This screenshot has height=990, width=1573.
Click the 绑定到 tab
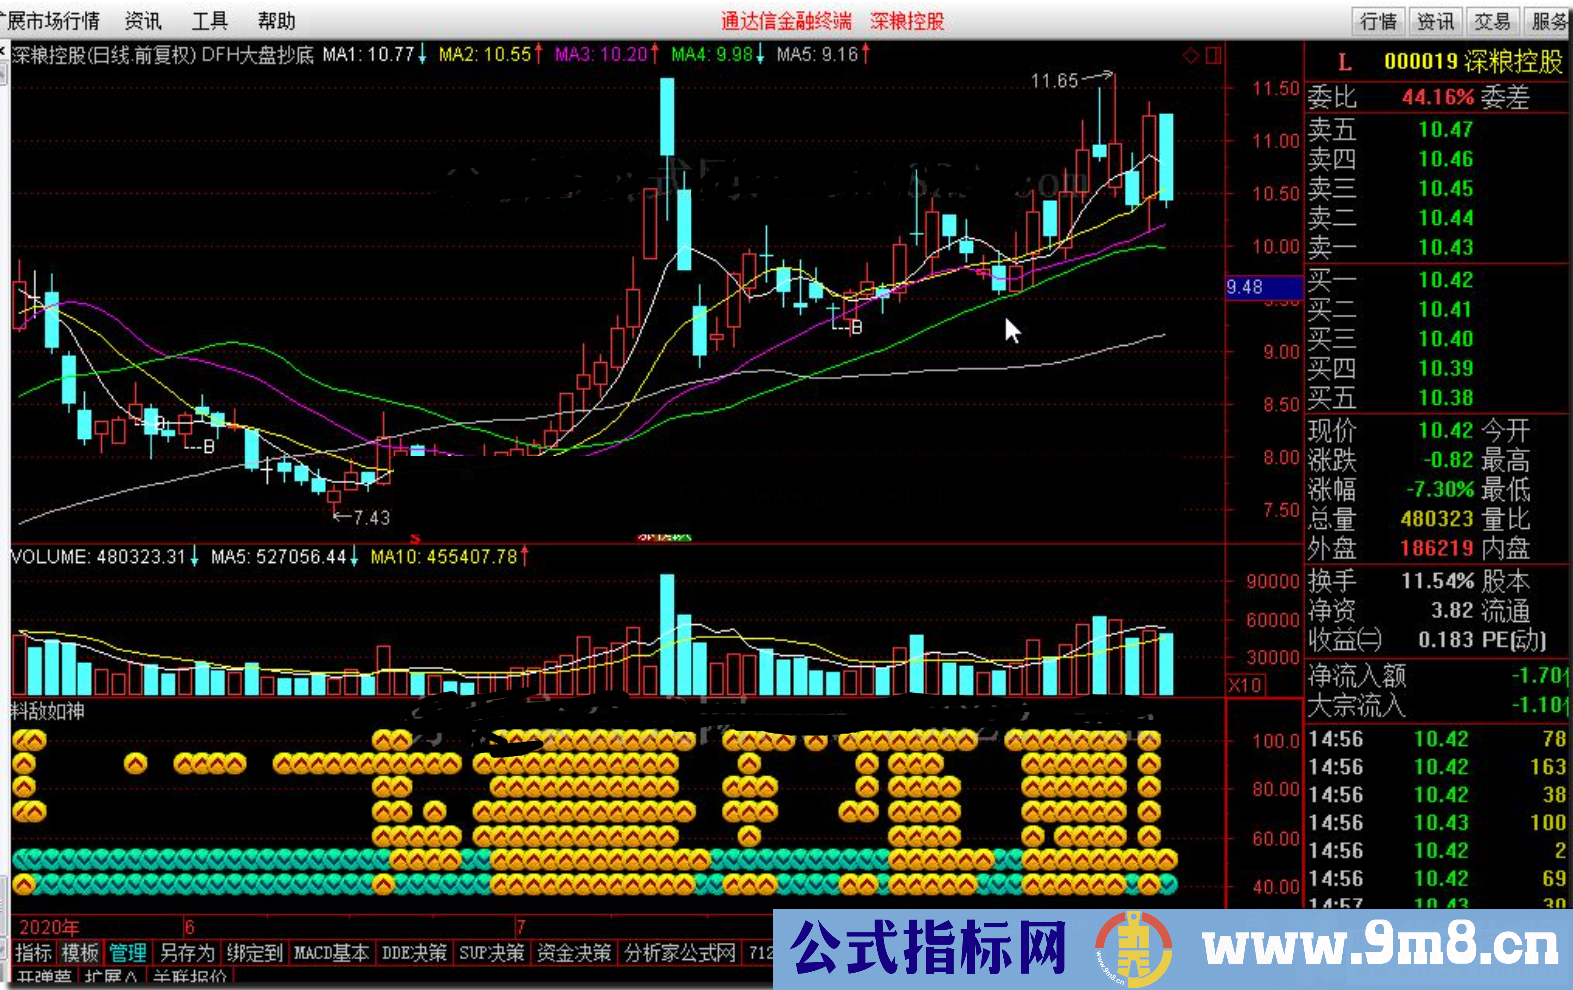coord(254,953)
